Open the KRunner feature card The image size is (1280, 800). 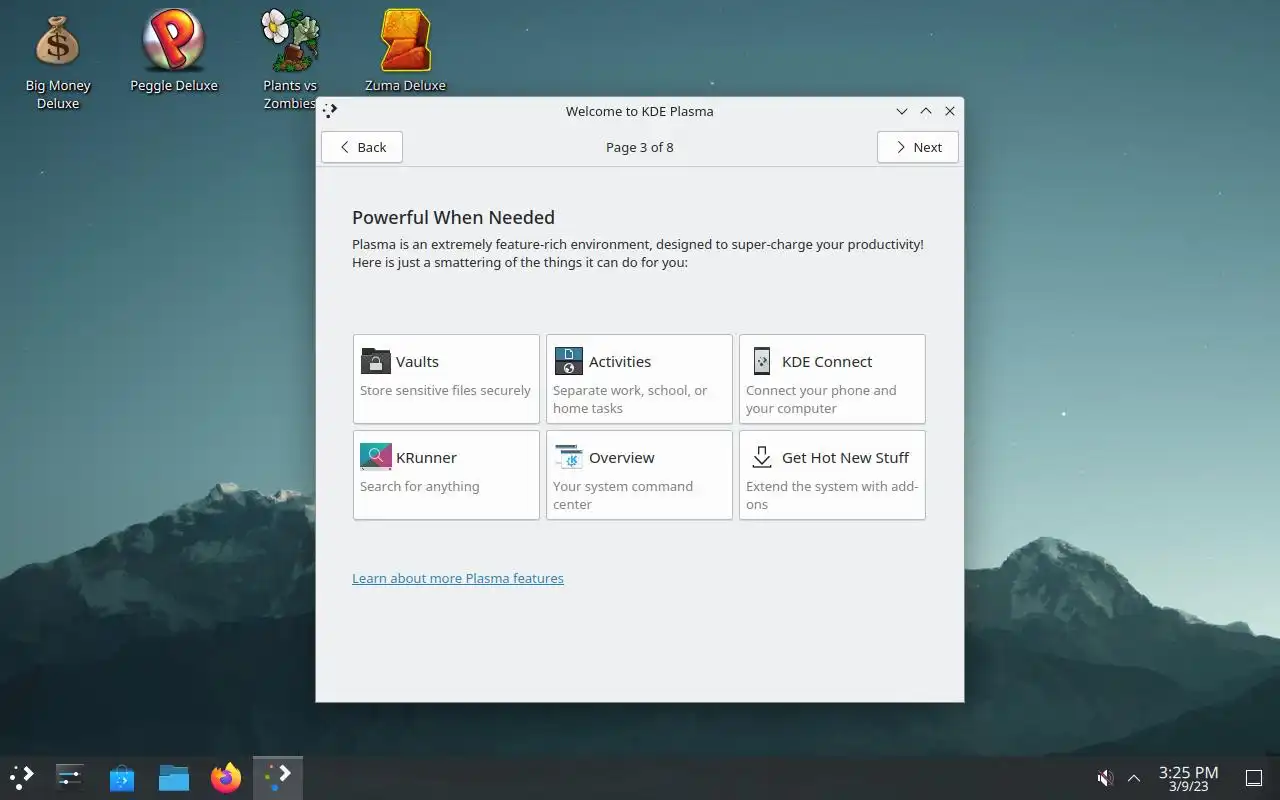(446, 475)
